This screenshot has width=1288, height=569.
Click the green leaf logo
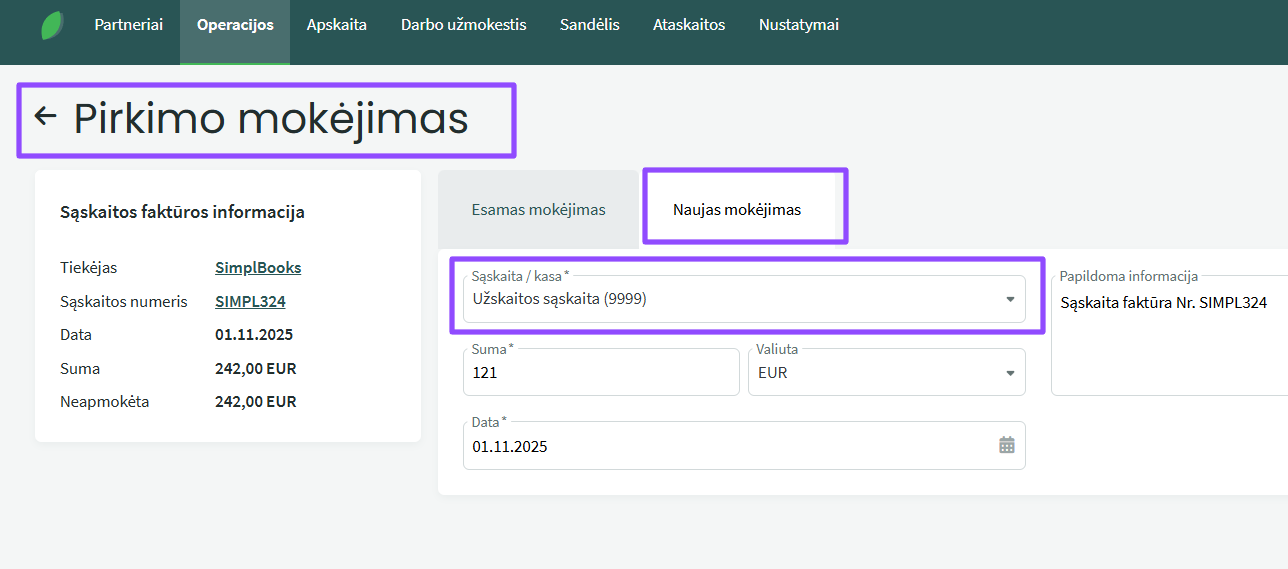(x=51, y=26)
